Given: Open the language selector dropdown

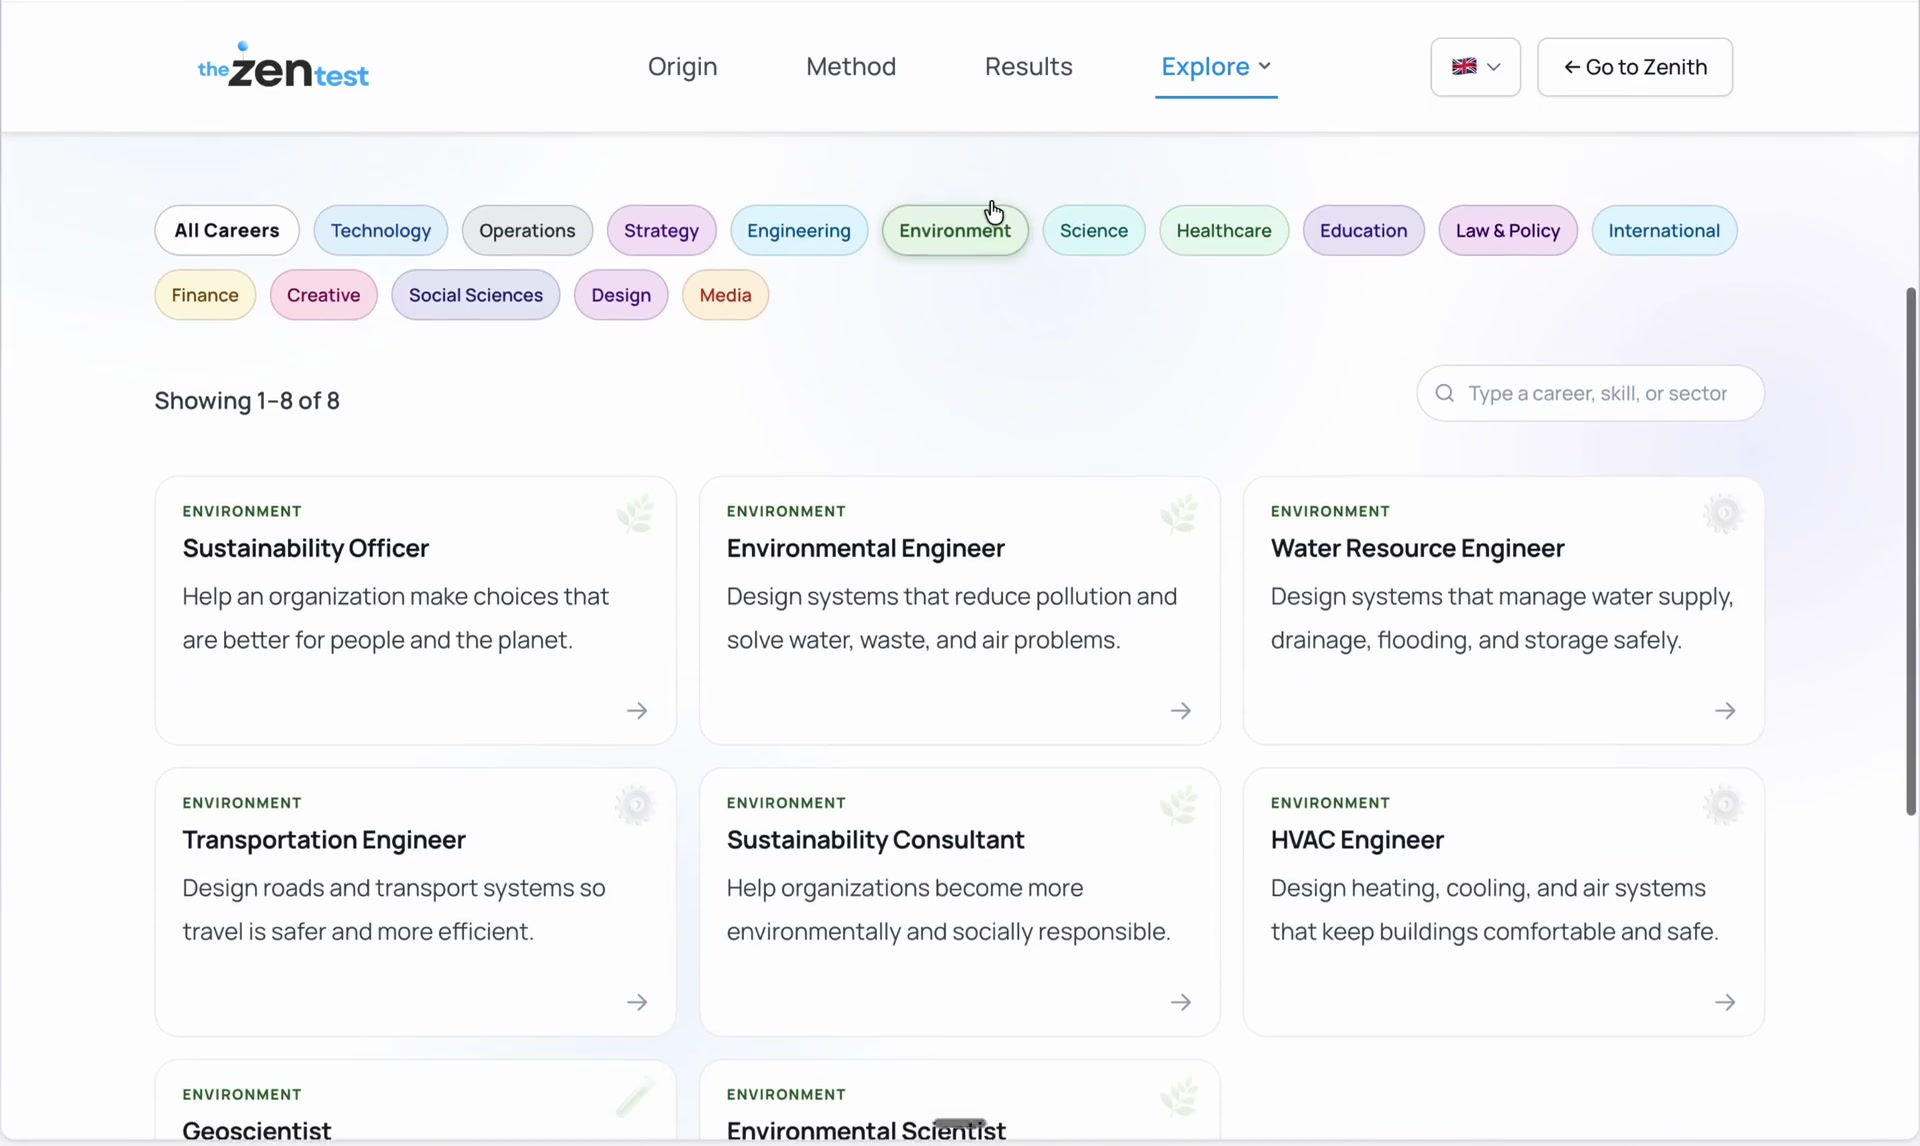Looking at the screenshot, I should click(1475, 67).
